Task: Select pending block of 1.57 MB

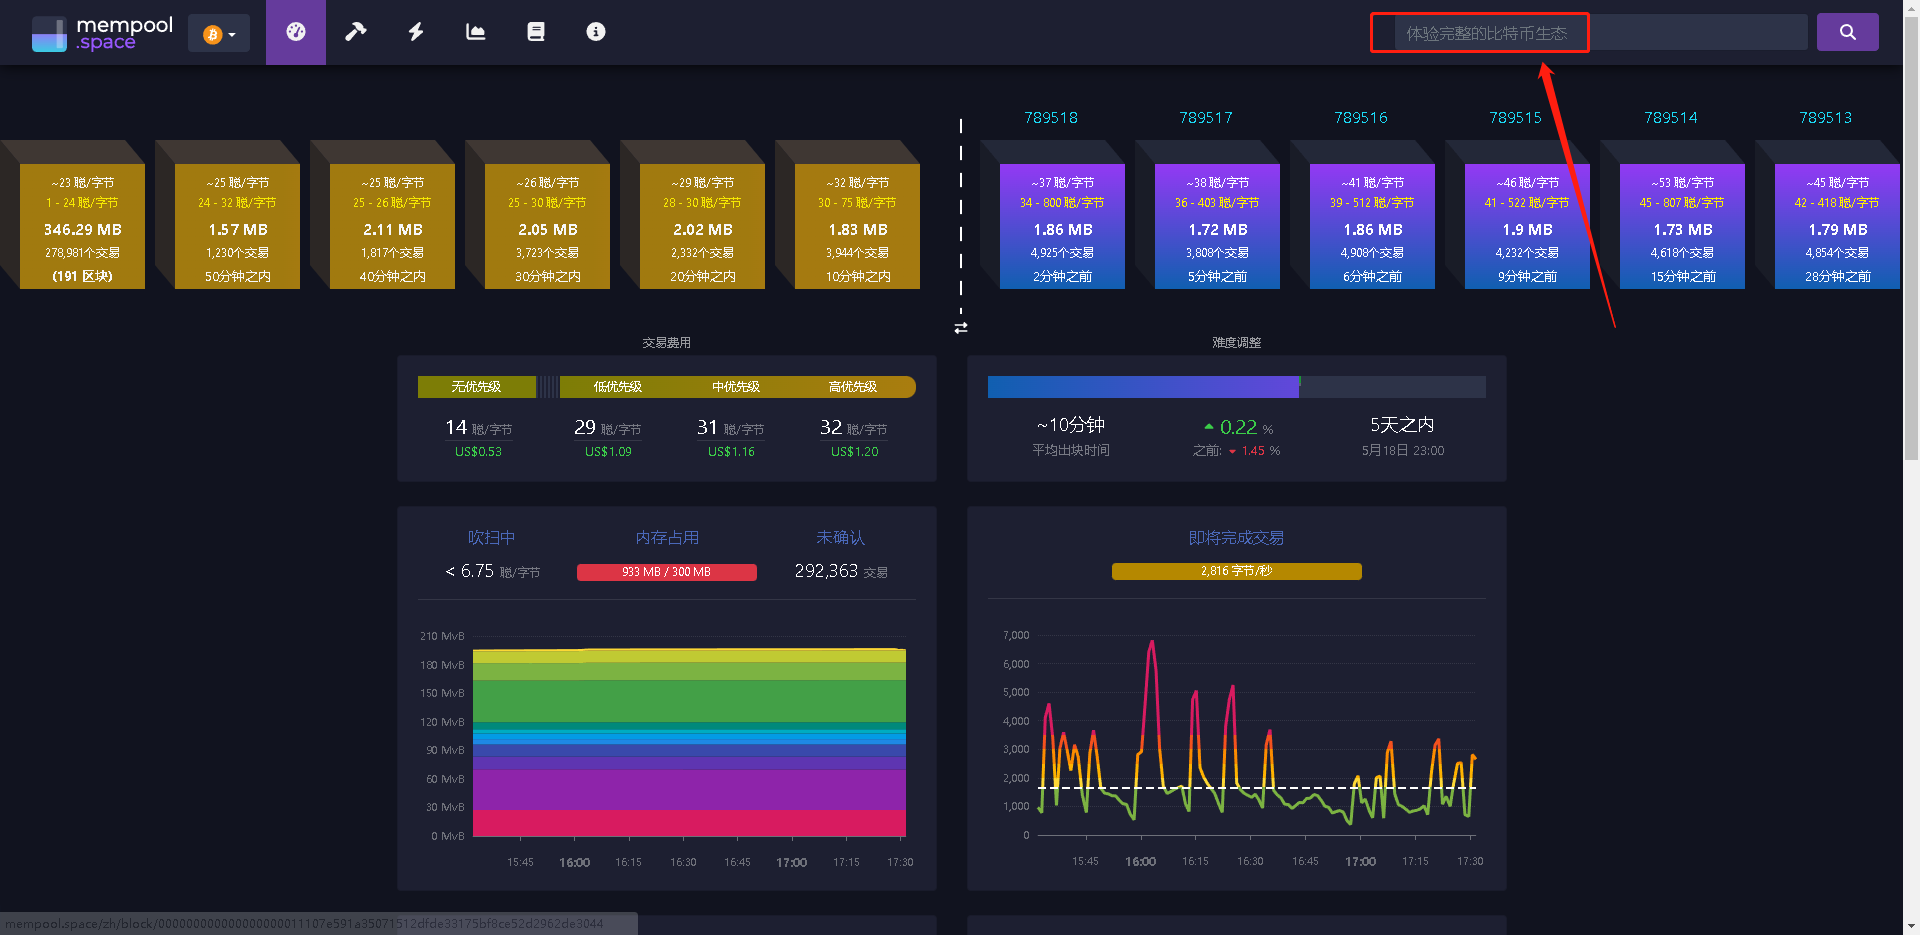Action: (x=237, y=226)
